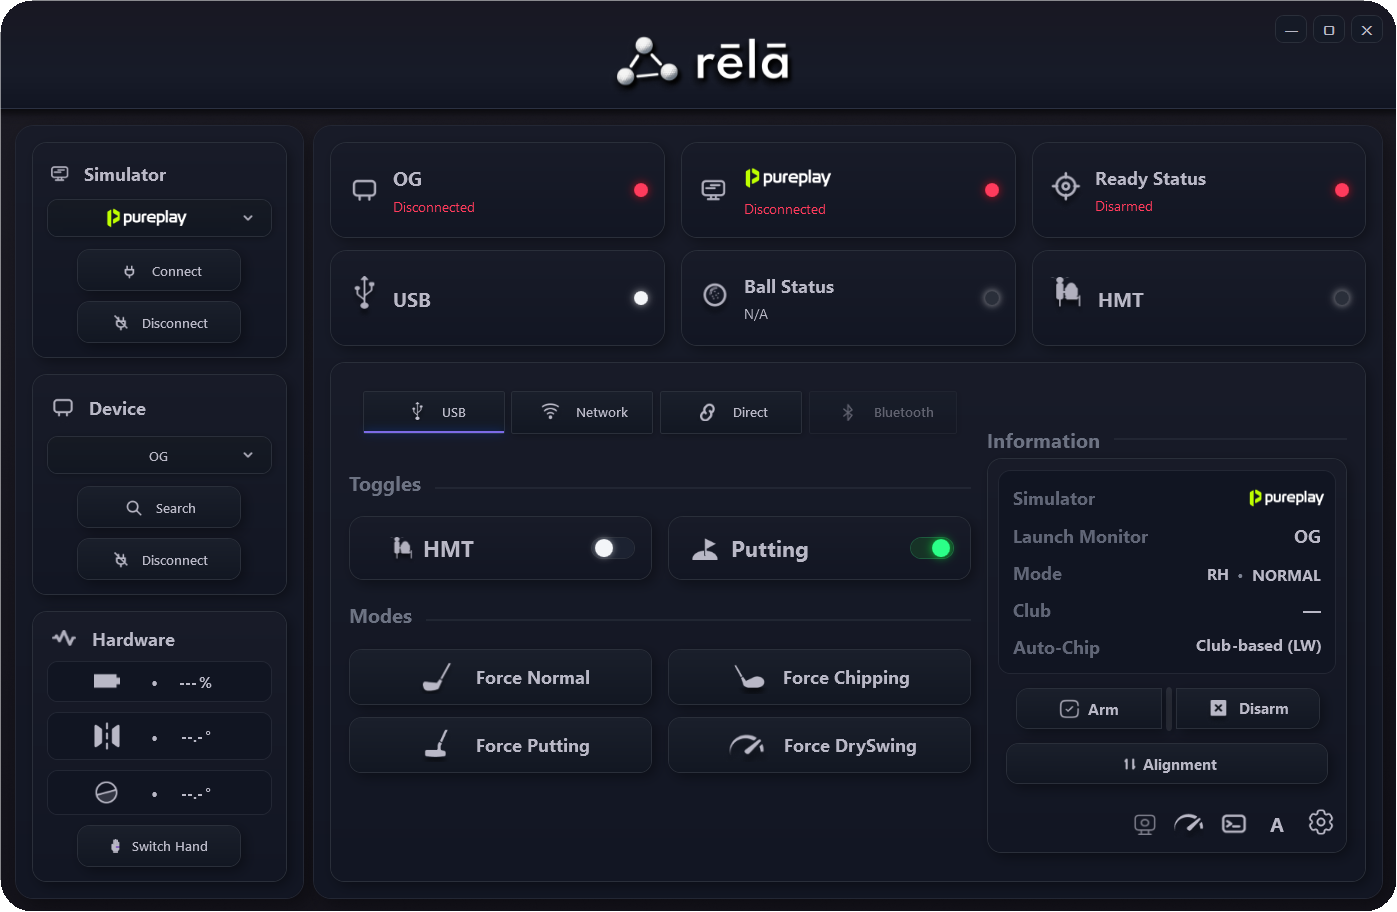
Task: Click the Launch Monitor OG value
Action: pos(1307,537)
